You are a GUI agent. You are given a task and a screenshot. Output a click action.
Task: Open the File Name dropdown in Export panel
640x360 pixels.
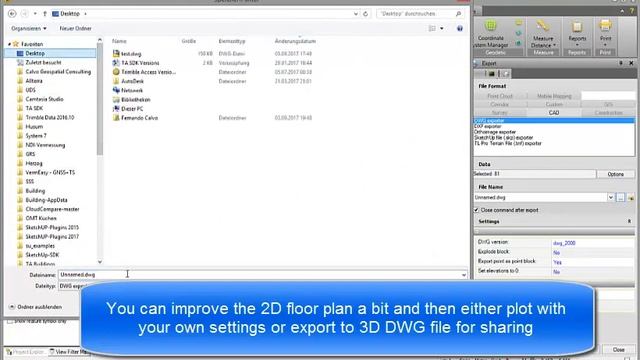[611, 198]
